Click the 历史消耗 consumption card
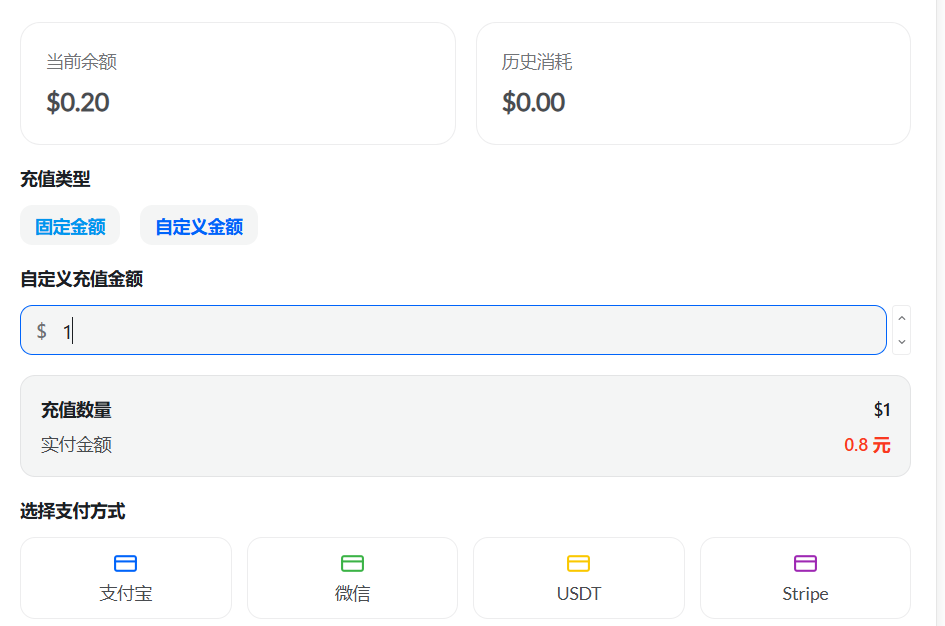 [x=692, y=83]
